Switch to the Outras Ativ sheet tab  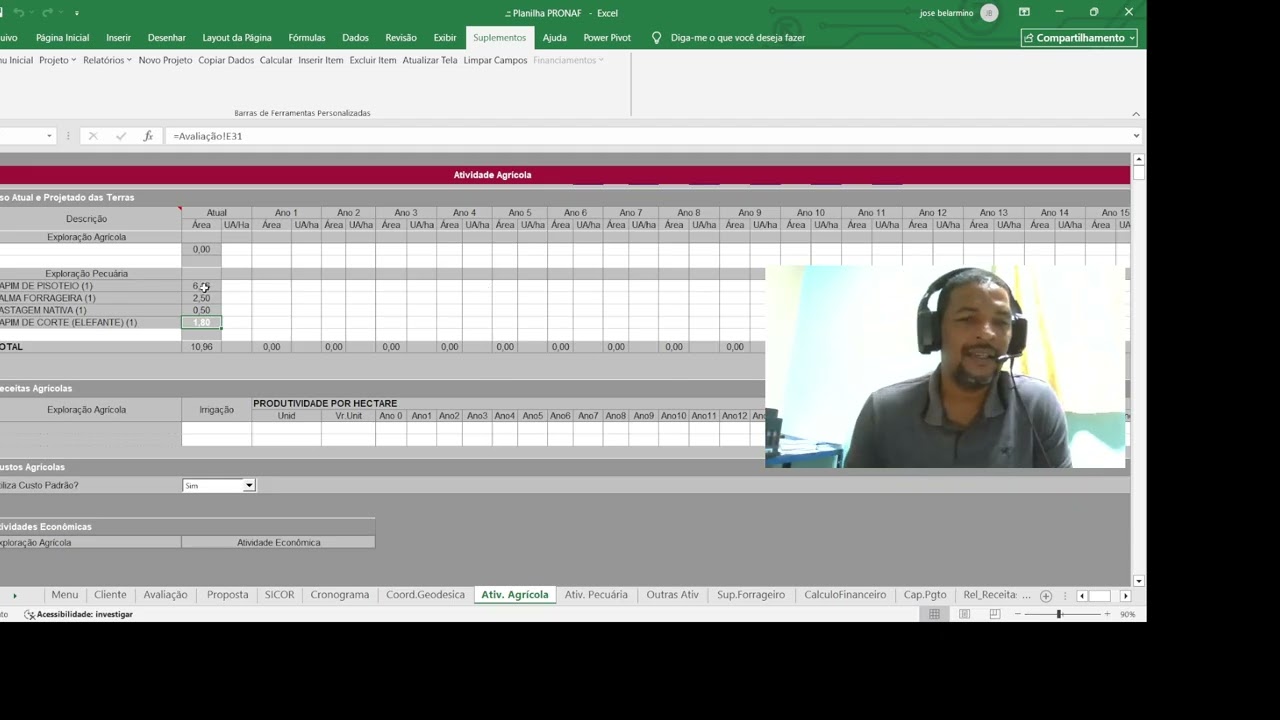click(x=672, y=595)
